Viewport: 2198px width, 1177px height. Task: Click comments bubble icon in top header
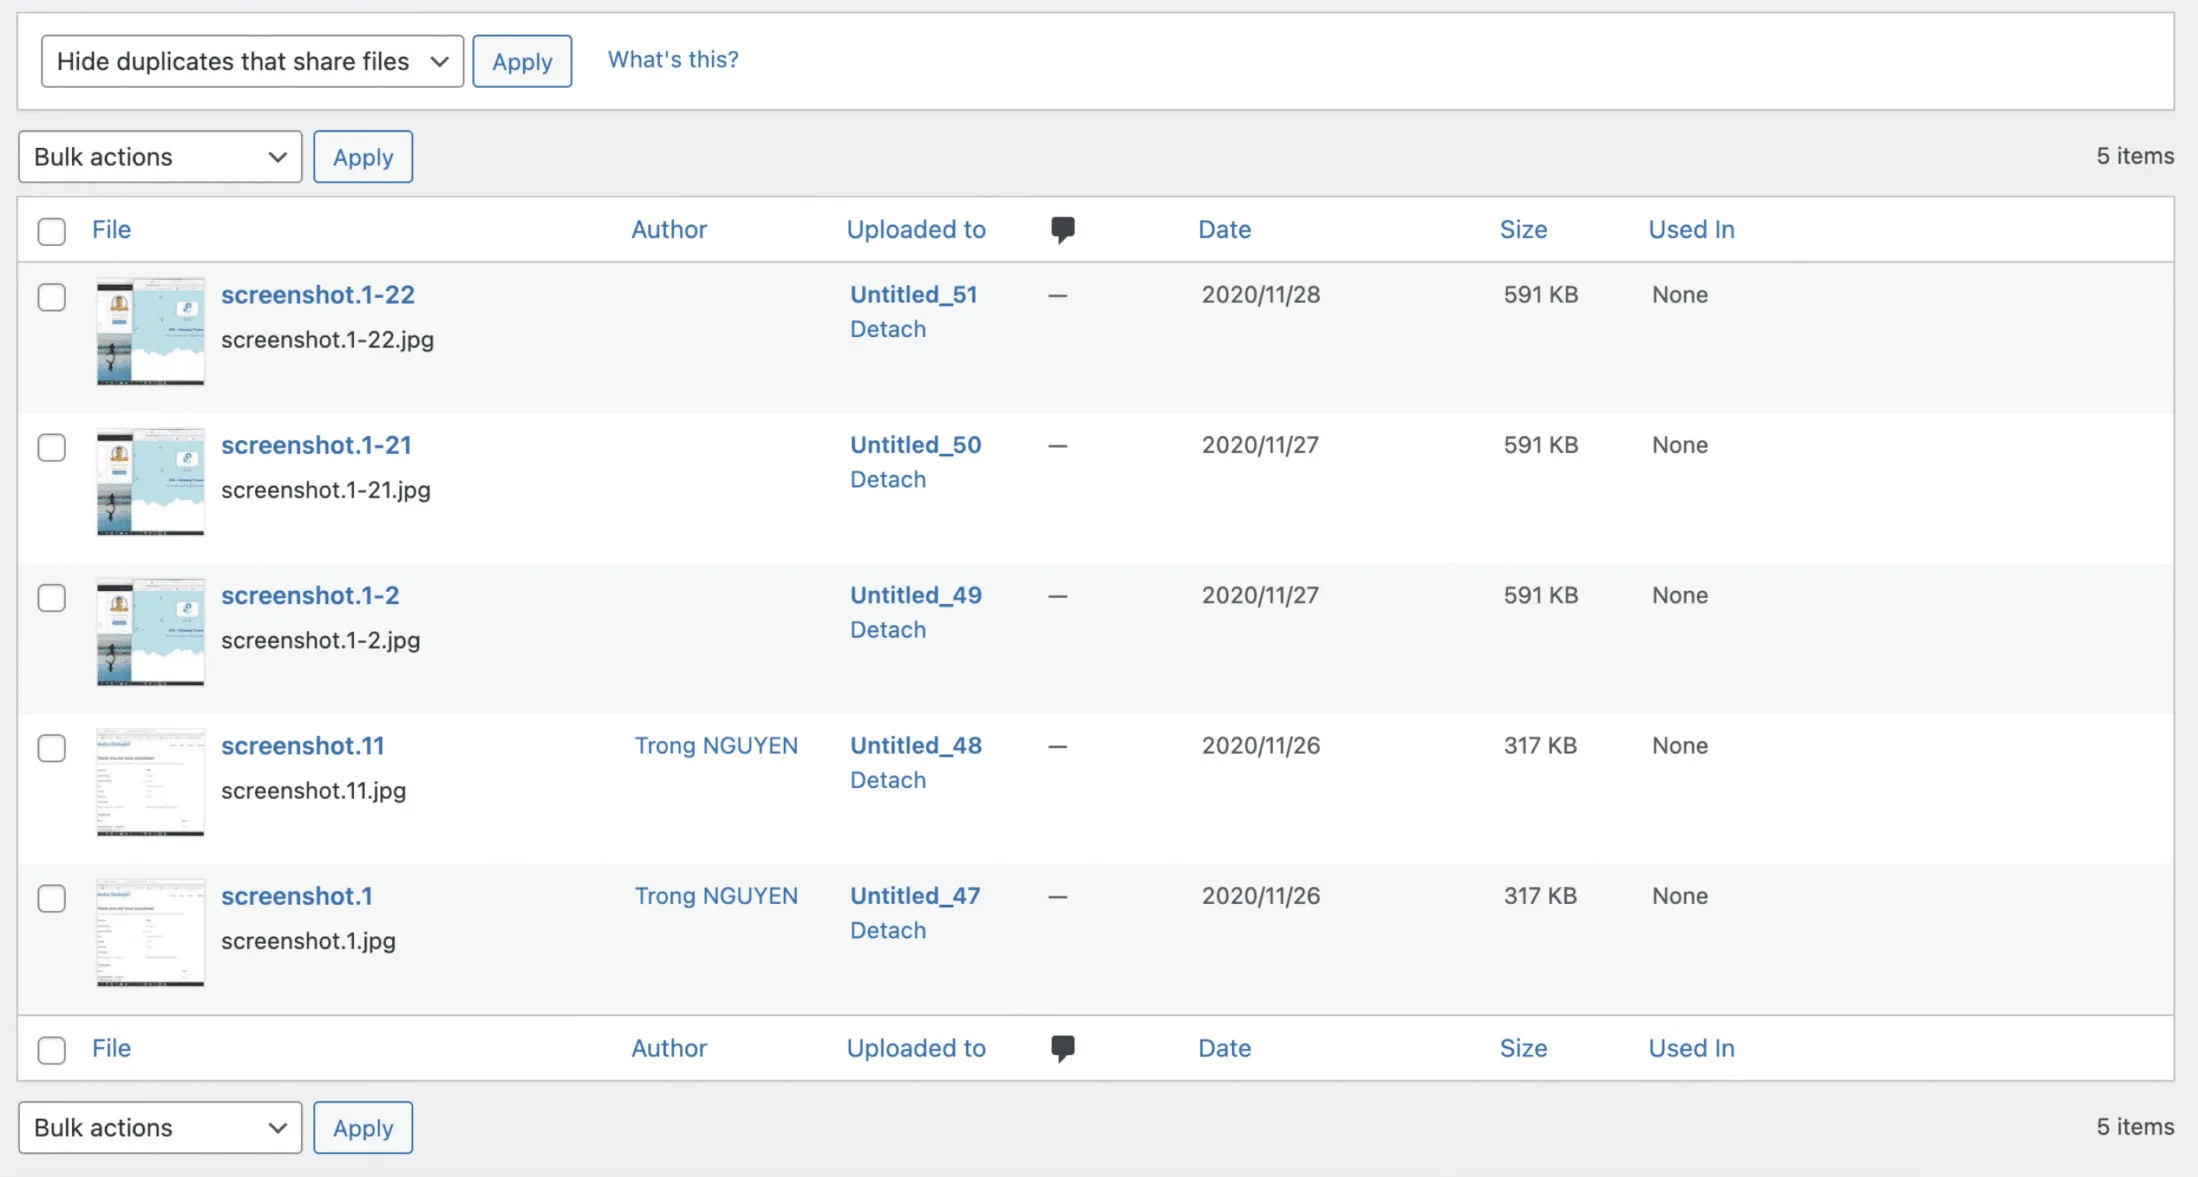point(1063,230)
